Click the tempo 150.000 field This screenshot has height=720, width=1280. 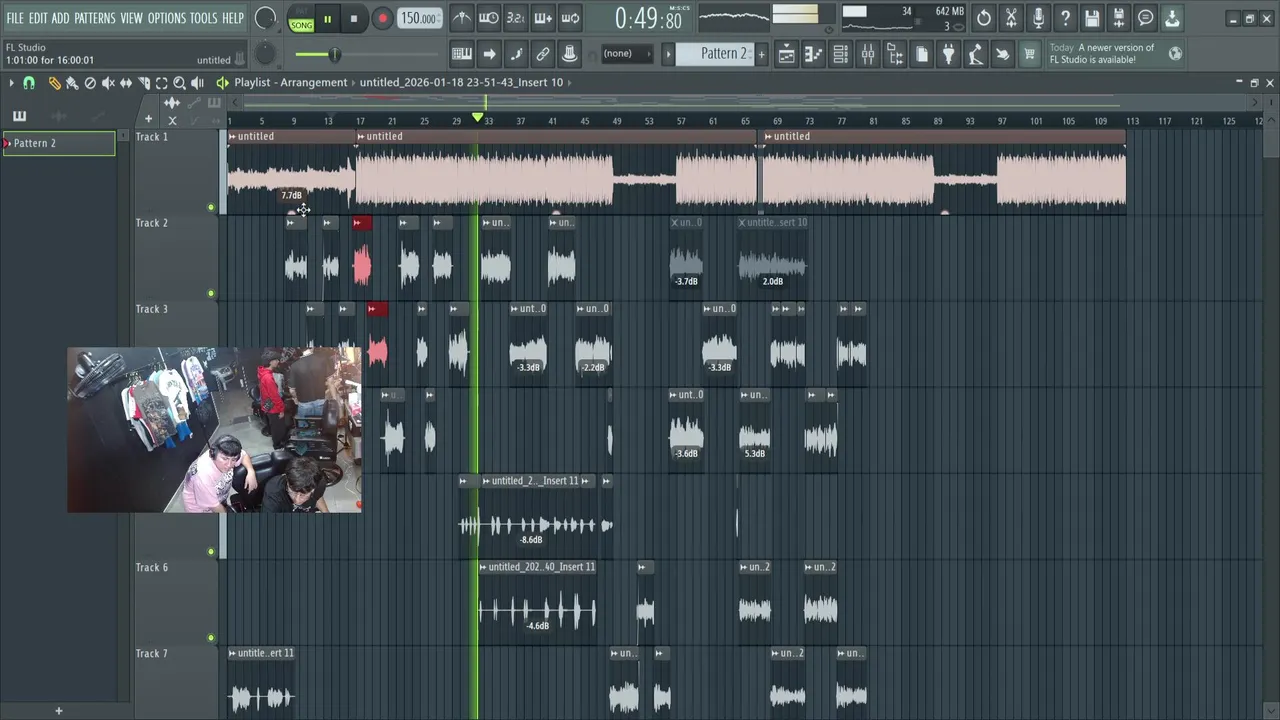coord(419,18)
